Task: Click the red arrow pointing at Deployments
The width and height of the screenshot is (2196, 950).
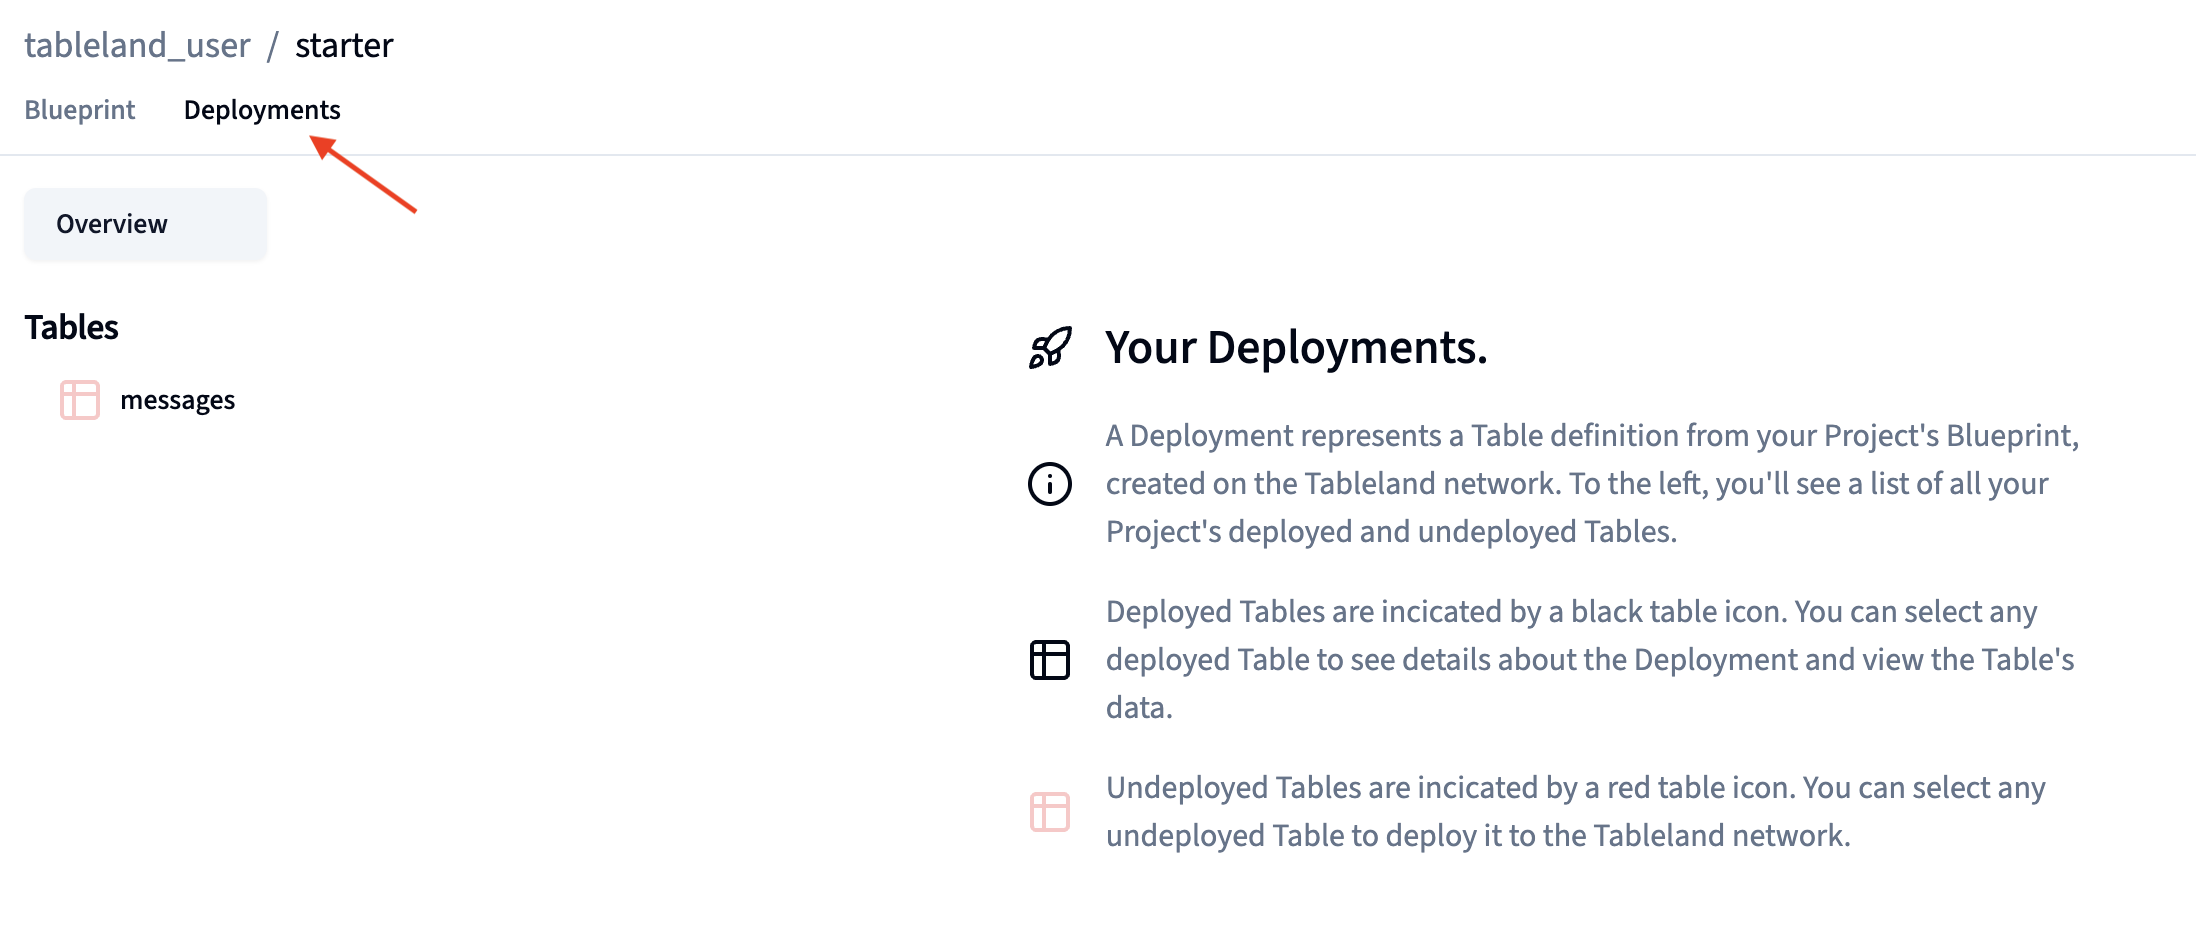Action: click(x=364, y=176)
